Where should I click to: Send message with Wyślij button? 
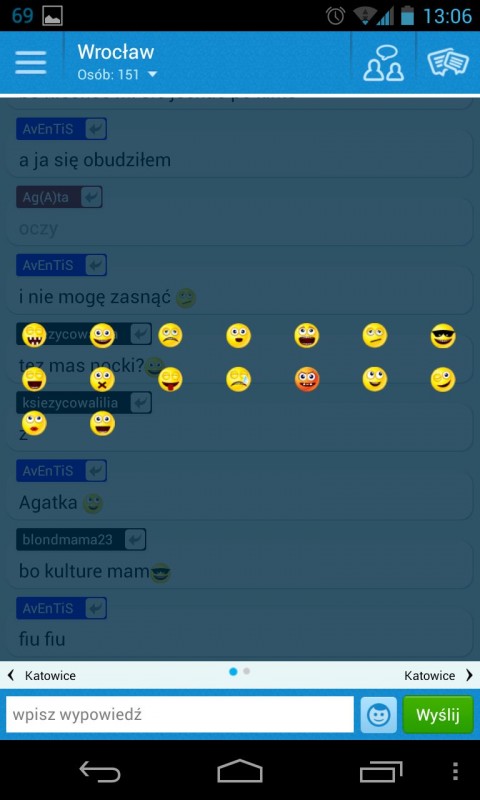(x=438, y=715)
